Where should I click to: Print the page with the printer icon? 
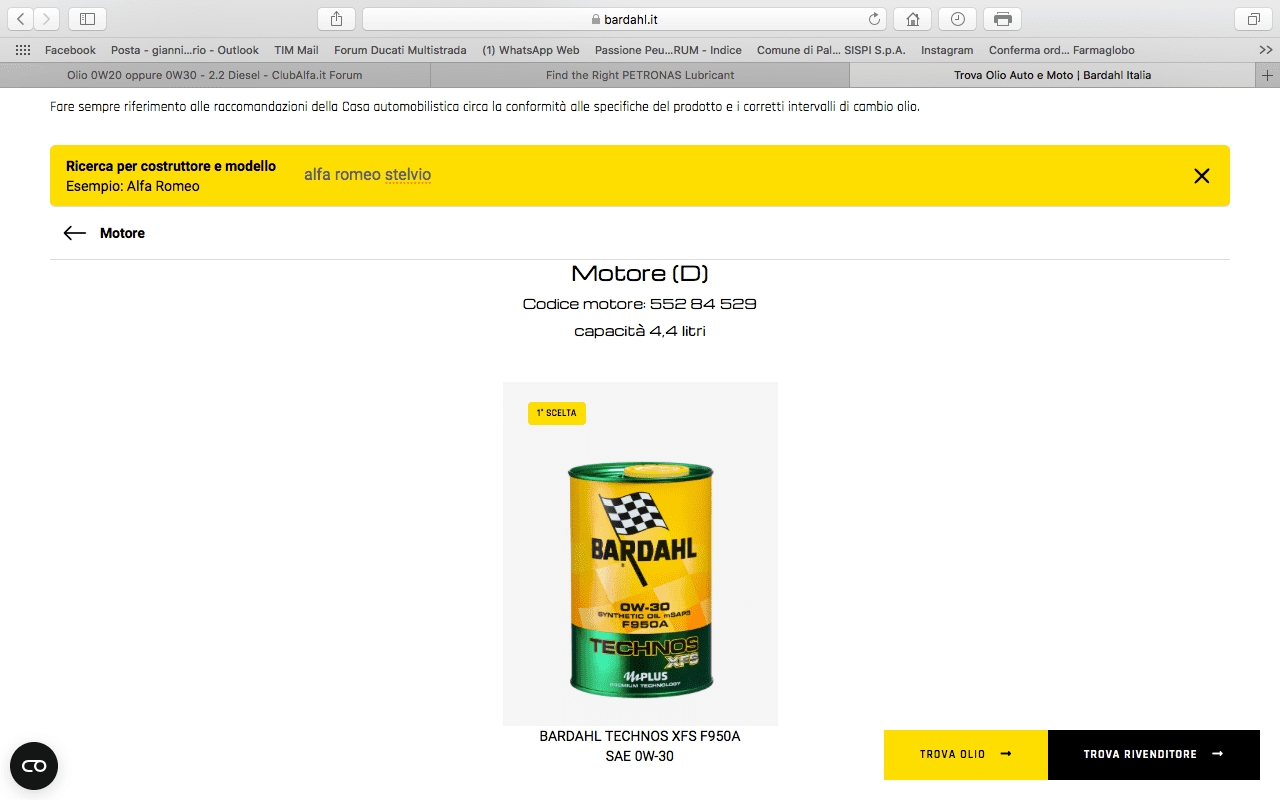coord(1002,19)
